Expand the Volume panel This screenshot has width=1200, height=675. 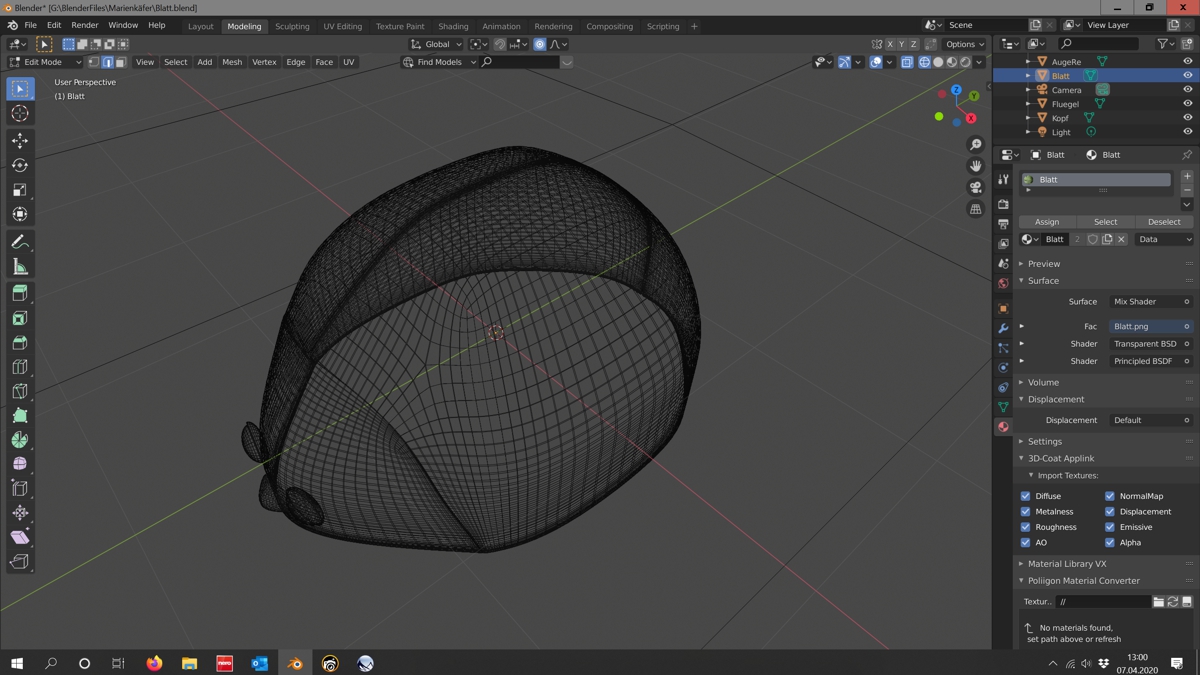click(x=1043, y=382)
